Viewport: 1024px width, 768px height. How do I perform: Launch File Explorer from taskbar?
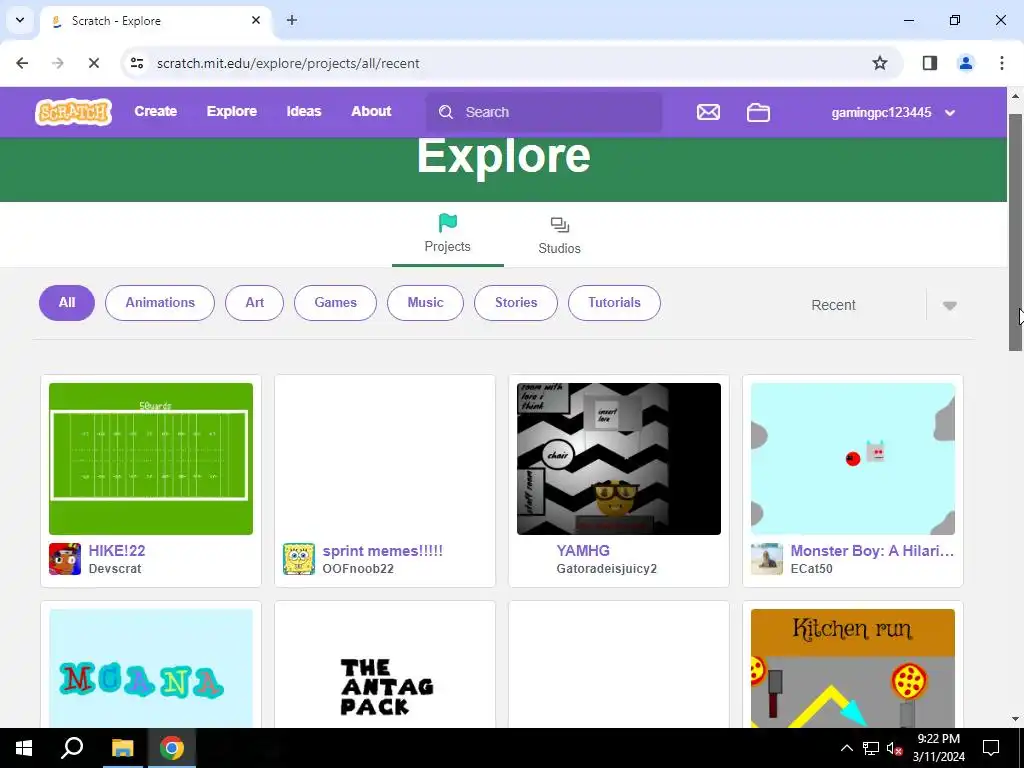tap(122, 748)
